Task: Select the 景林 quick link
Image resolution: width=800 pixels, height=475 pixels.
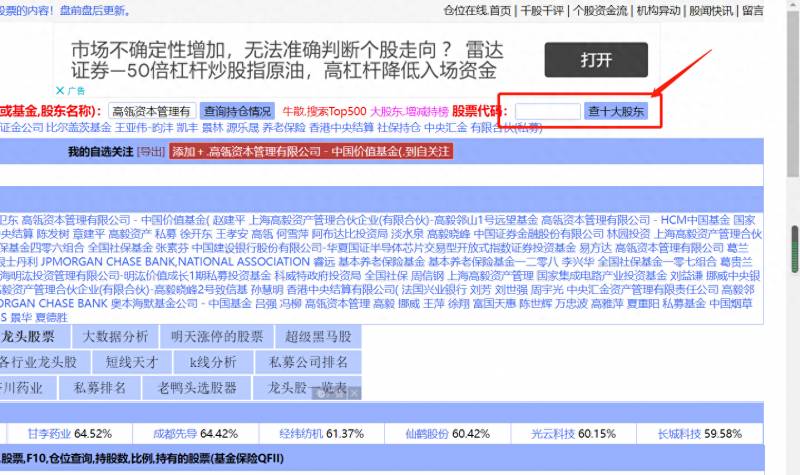Action: [213, 128]
